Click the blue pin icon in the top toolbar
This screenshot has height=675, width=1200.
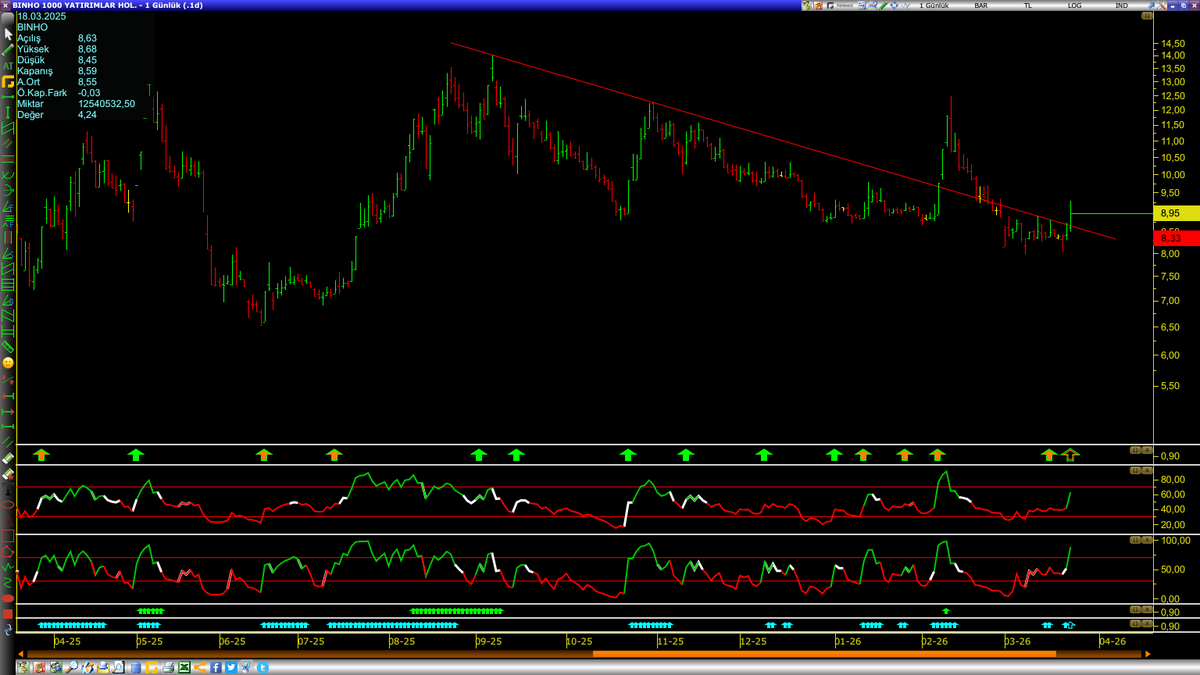coord(1150,5)
